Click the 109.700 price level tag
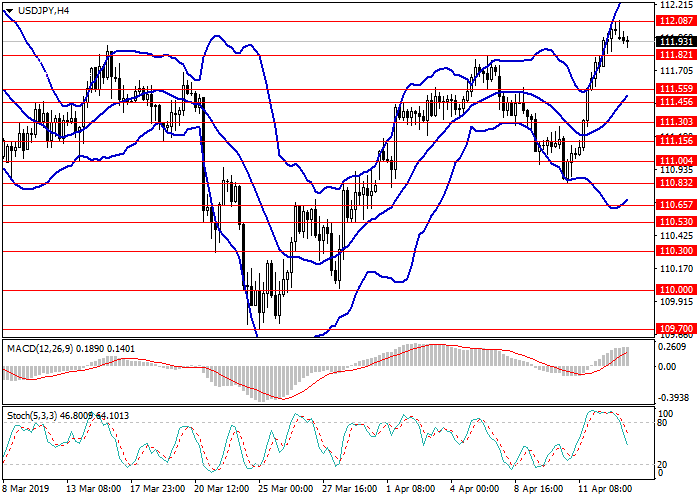Image resolution: width=700 pixels, height=500 pixels. click(676, 328)
